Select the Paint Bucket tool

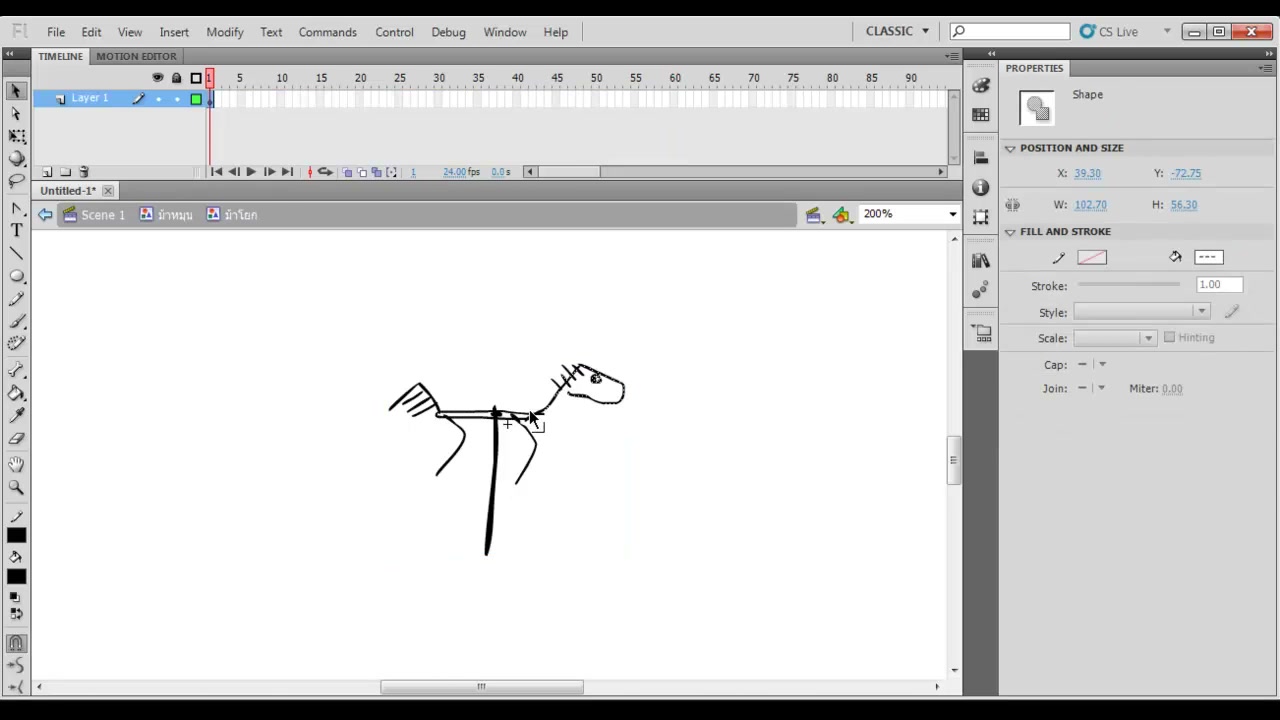coord(16,394)
